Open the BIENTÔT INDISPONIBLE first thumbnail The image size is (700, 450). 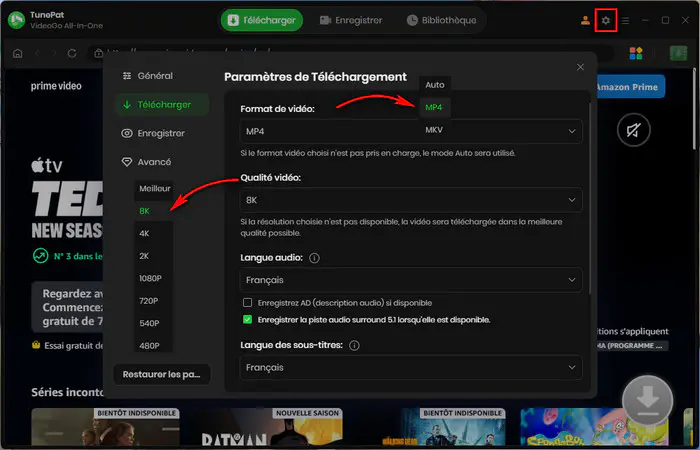(105, 426)
